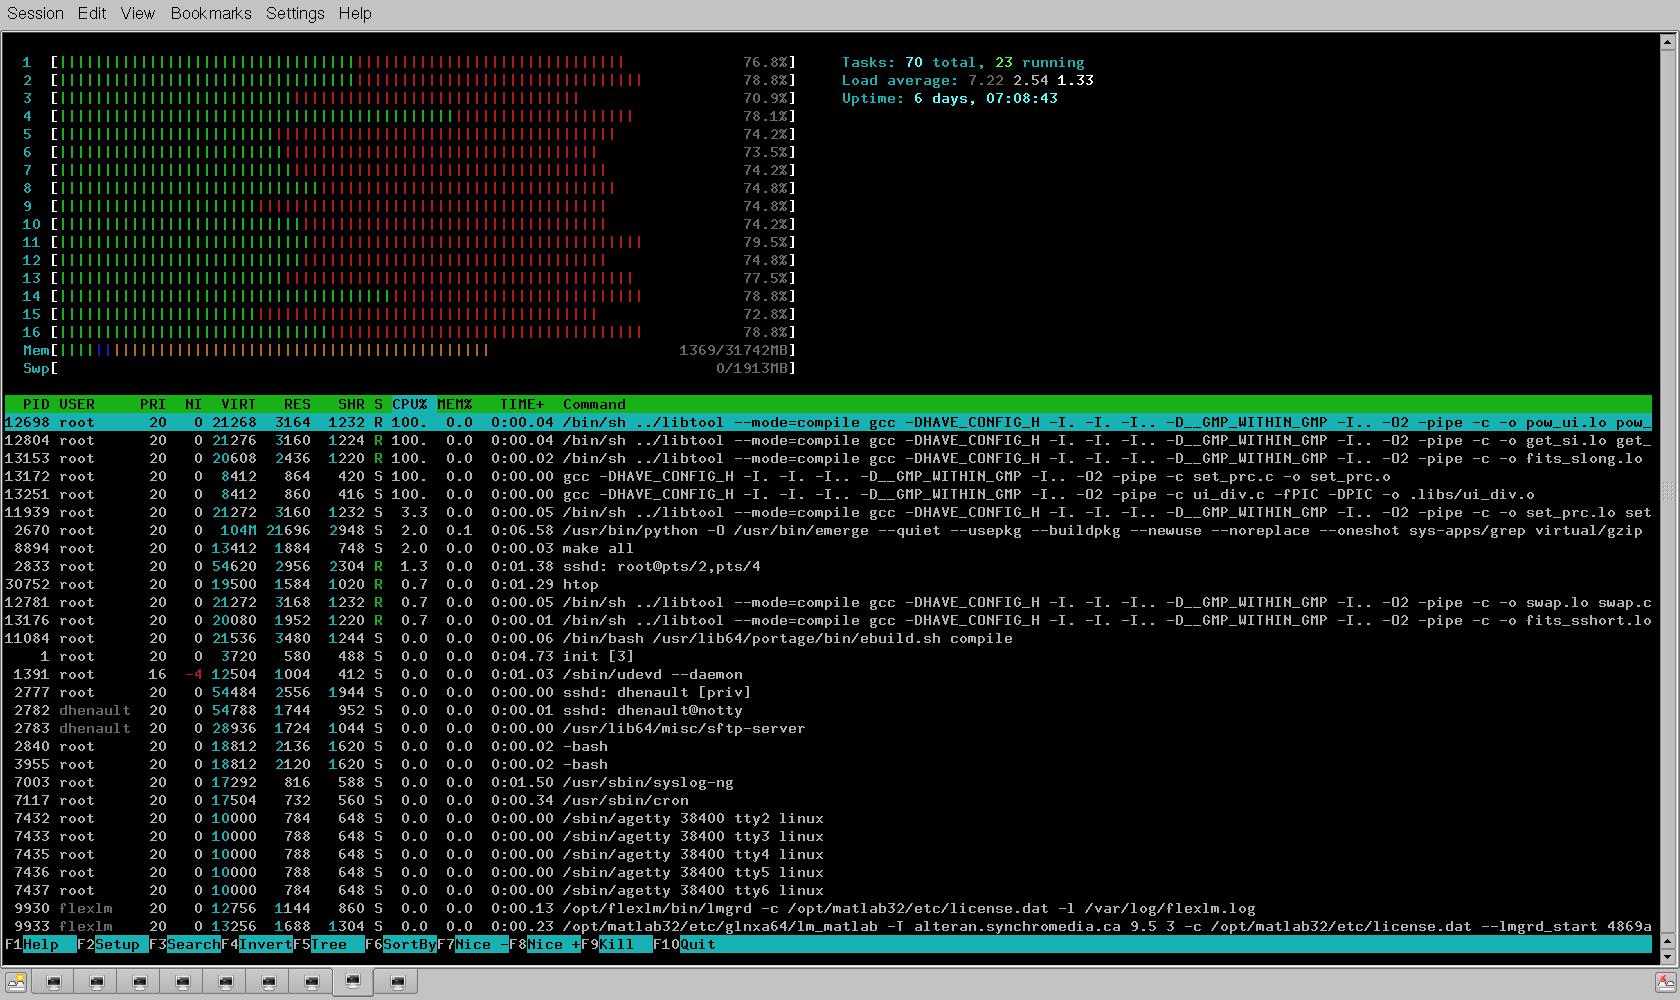Click the Close Session icon at bottom right
The image size is (1680, 1000).
1665,983
